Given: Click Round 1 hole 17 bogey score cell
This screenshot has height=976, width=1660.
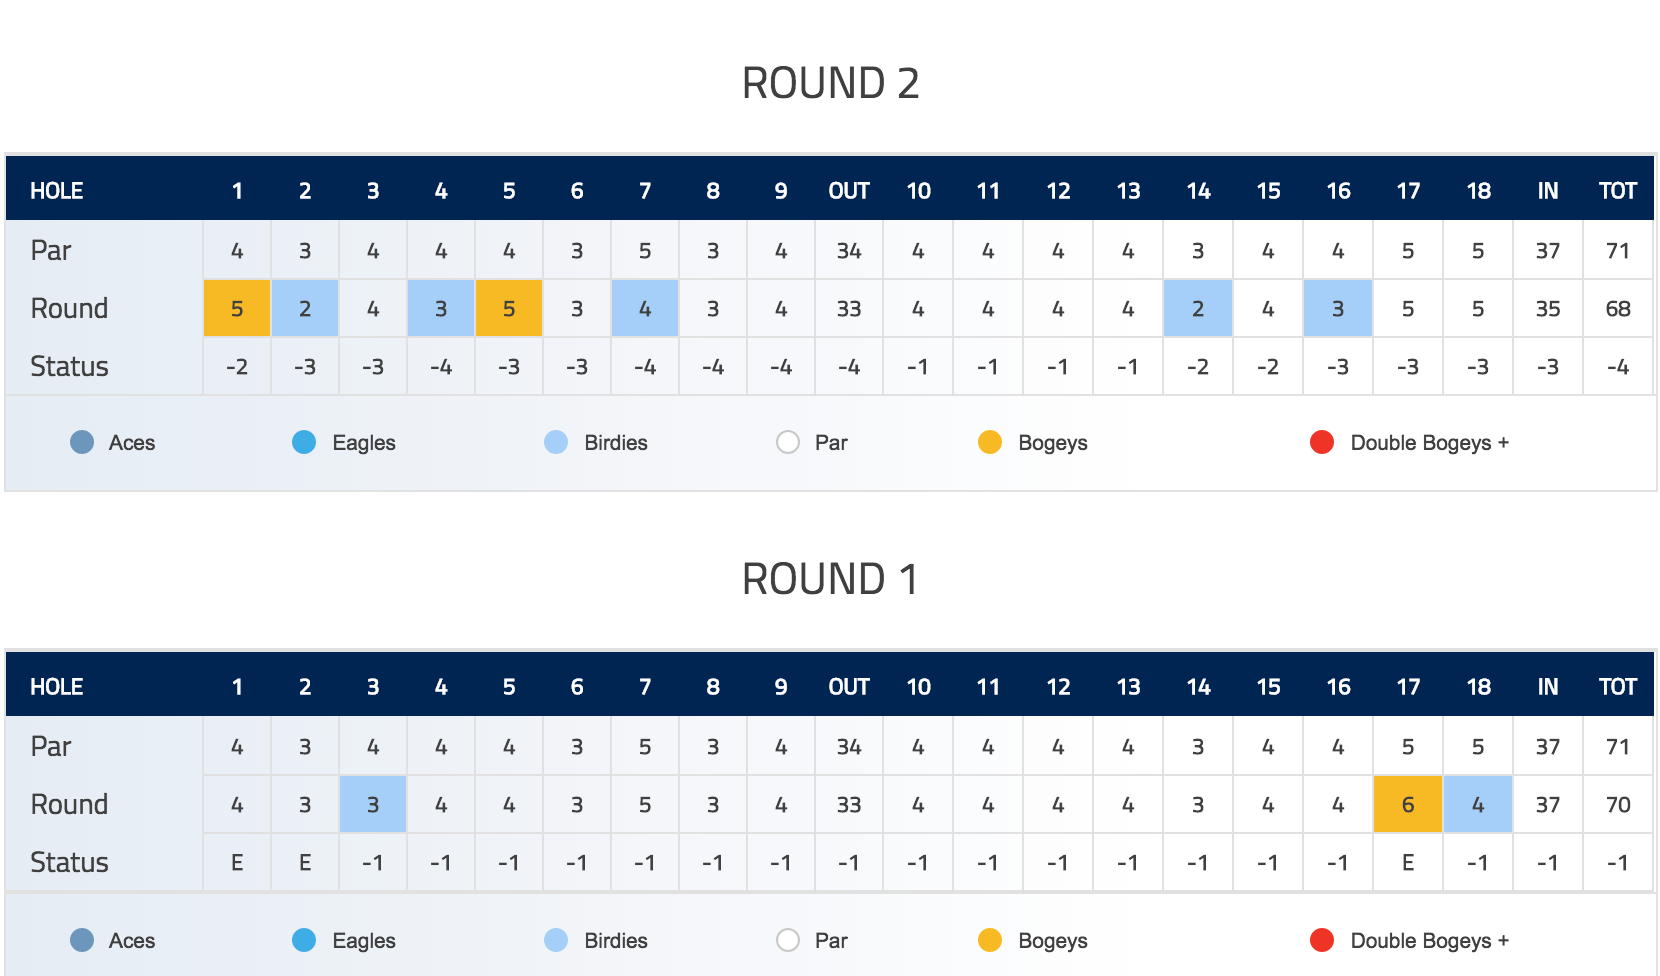Looking at the screenshot, I should [1408, 804].
